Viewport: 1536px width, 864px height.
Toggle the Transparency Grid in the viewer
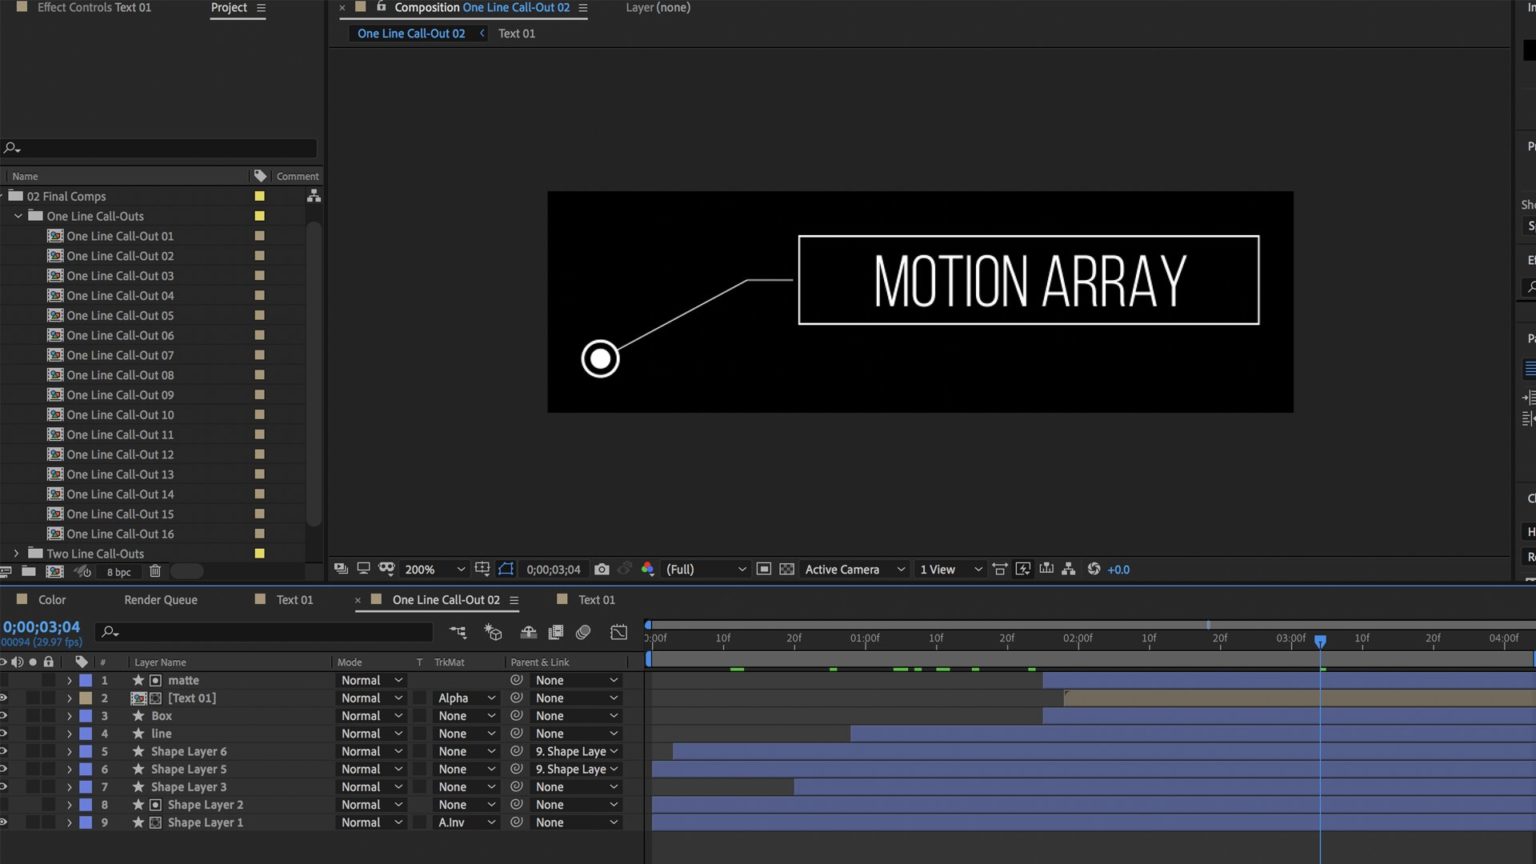tap(786, 568)
